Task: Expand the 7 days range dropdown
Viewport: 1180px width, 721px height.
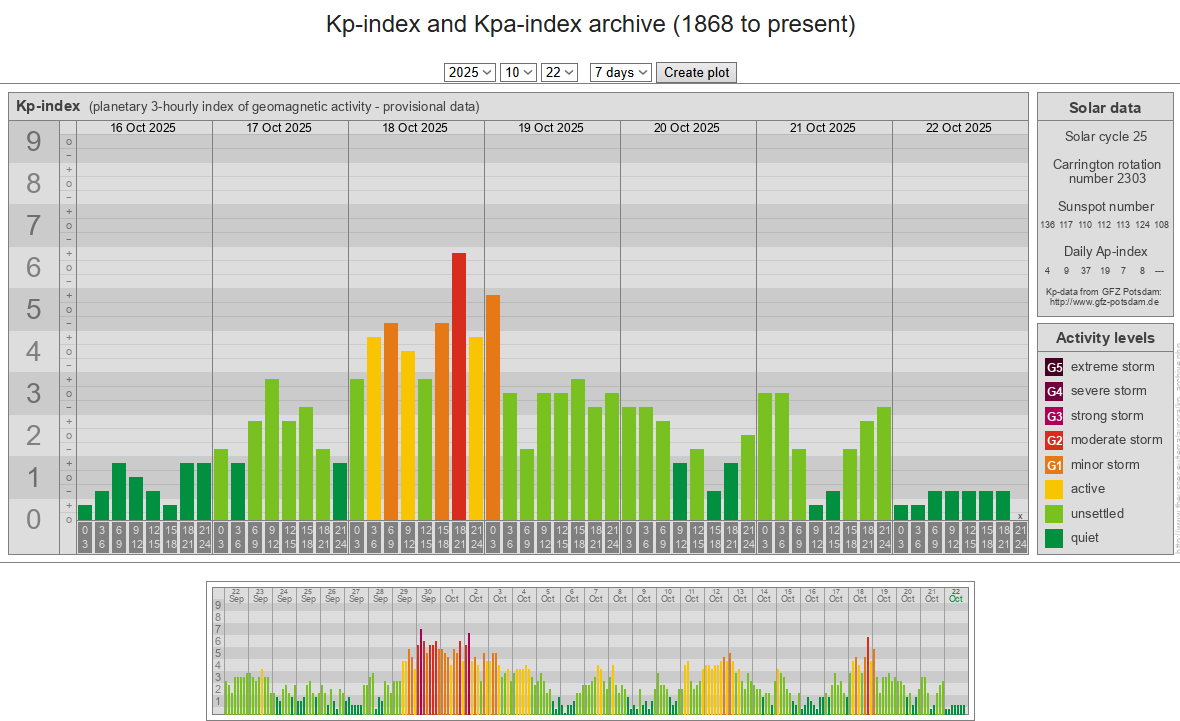Action: [x=620, y=72]
